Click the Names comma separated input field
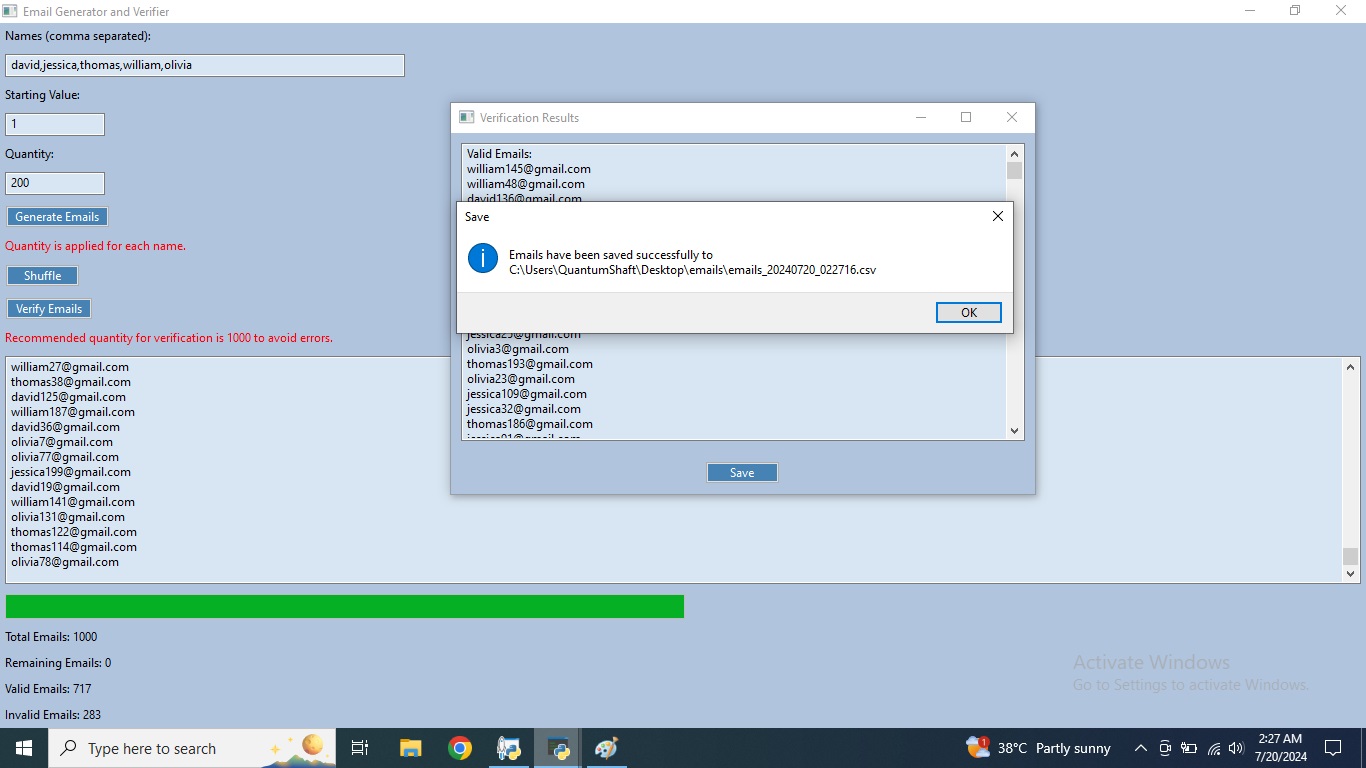 coord(205,65)
